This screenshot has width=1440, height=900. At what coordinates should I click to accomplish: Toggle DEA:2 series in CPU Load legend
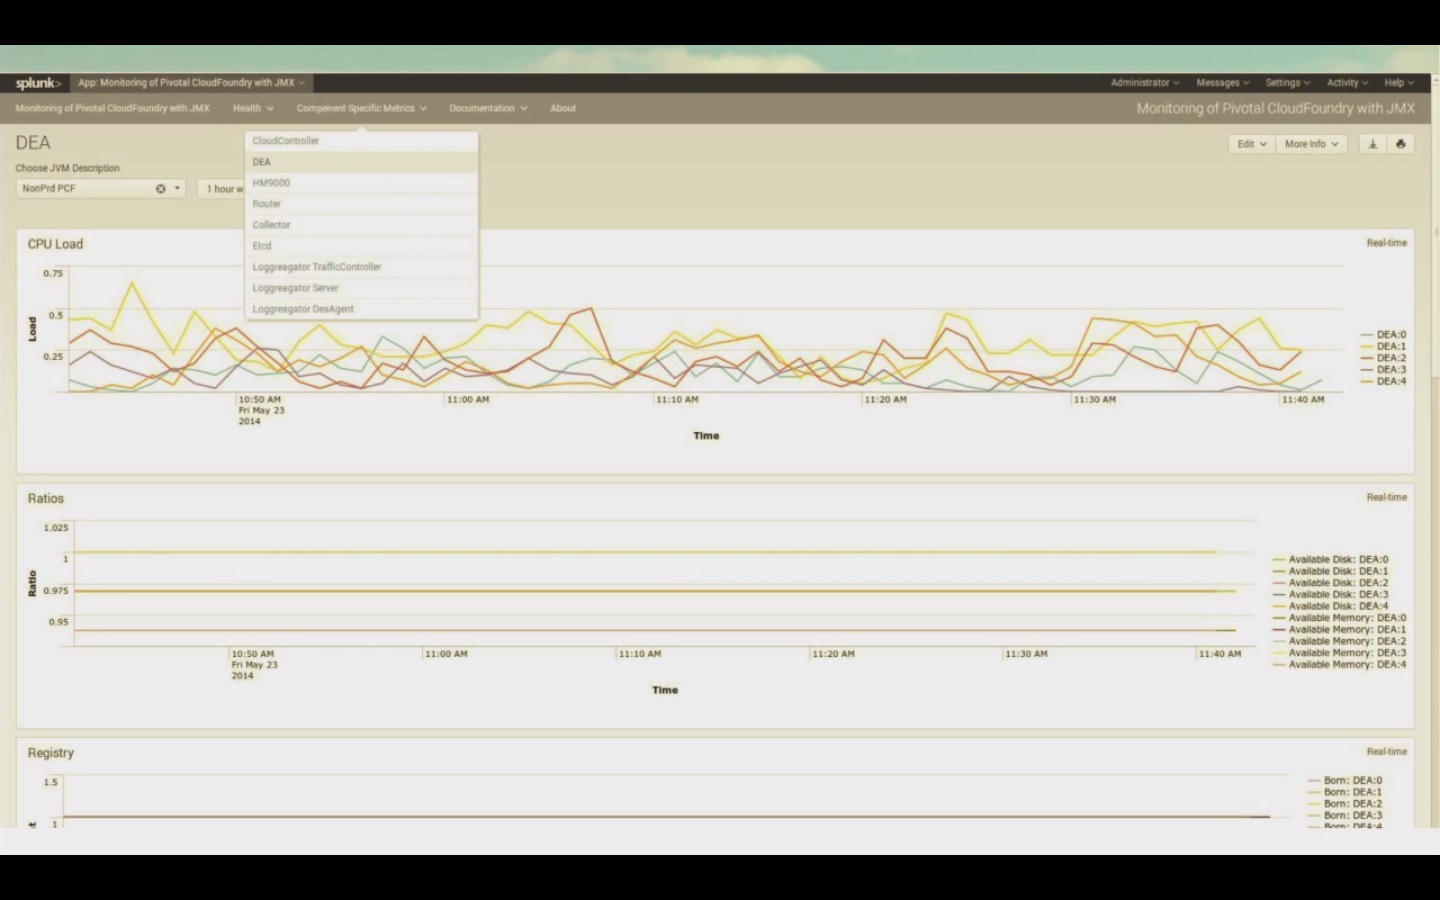1383,358
